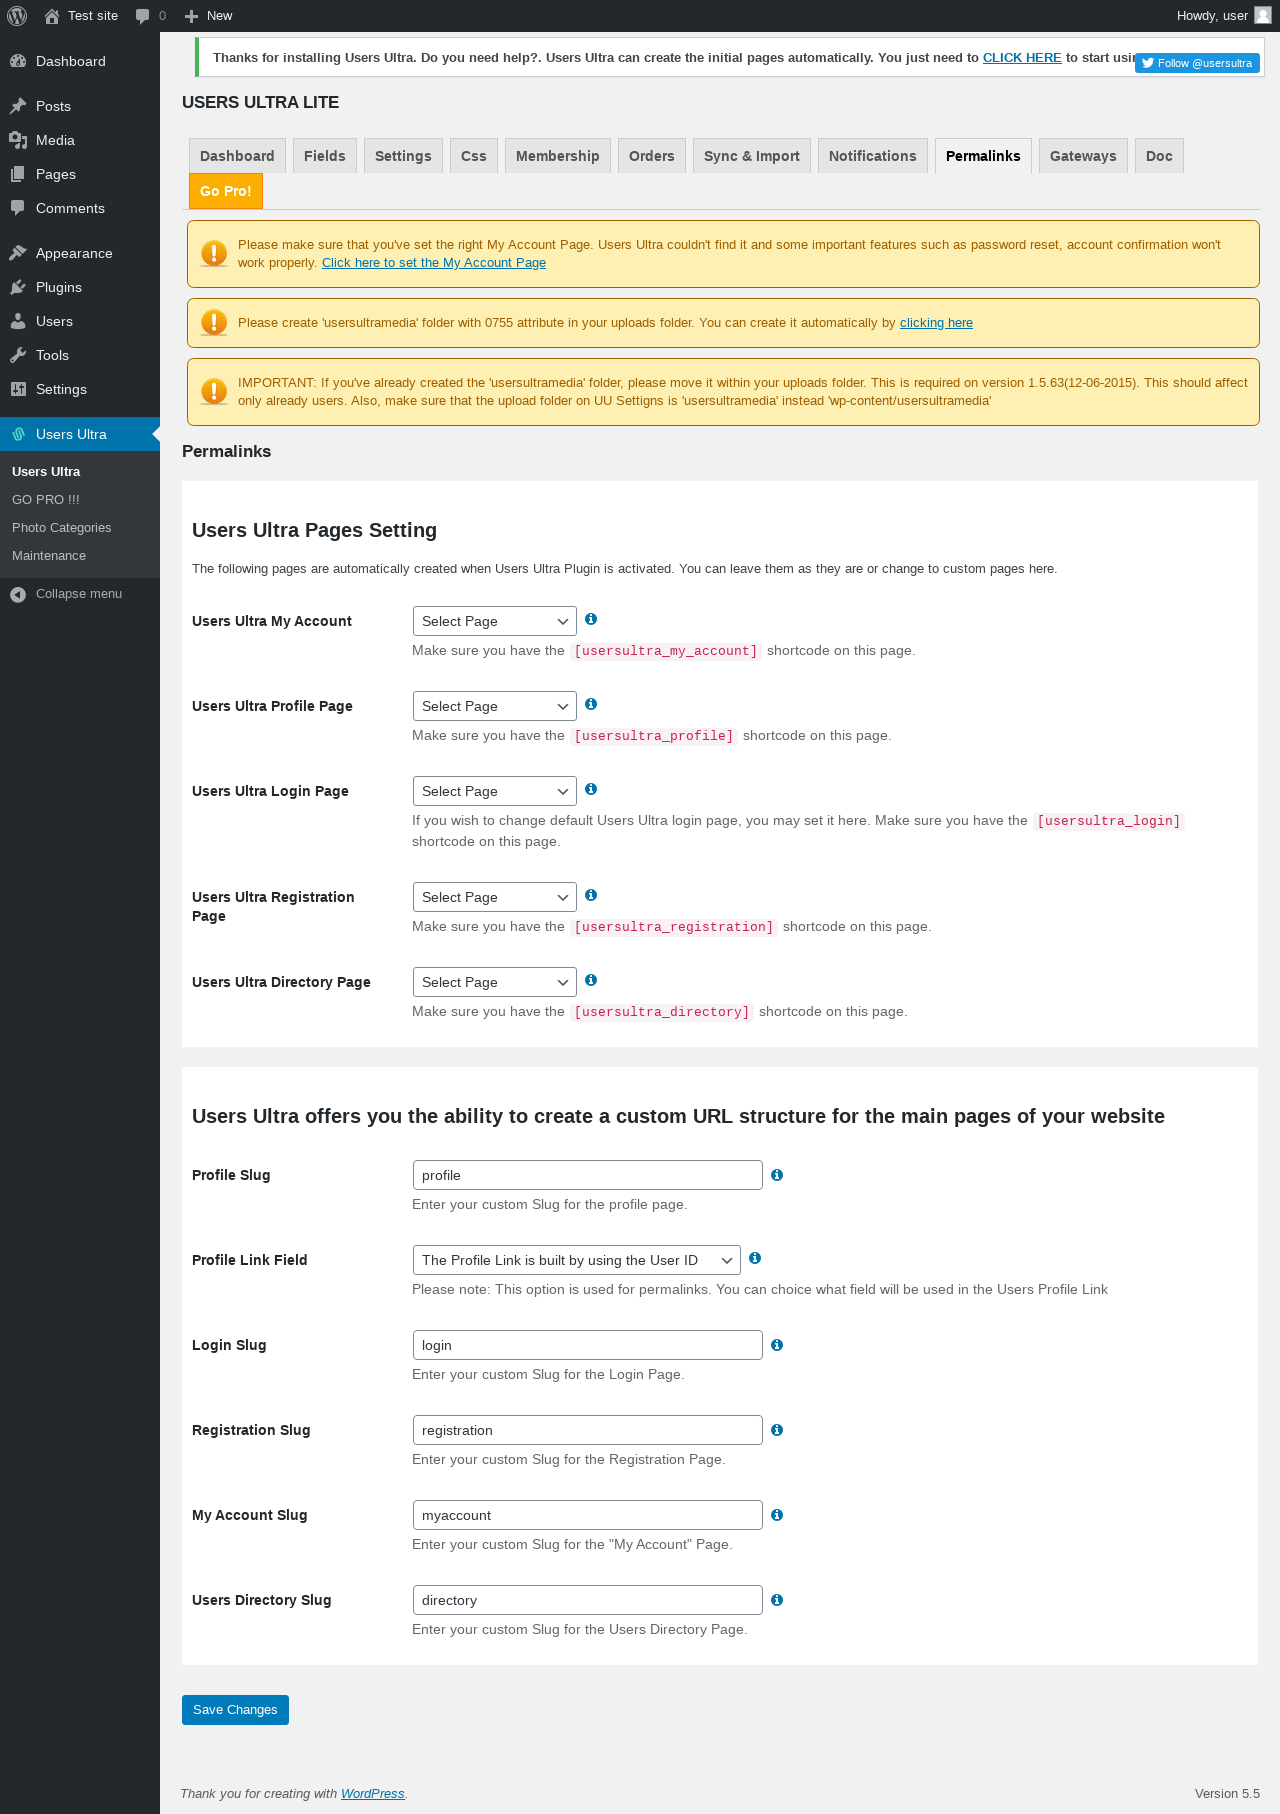1280x1814 pixels.
Task: Select the Notifications tab
Action: pyautogui.click(x=873, y=156)
